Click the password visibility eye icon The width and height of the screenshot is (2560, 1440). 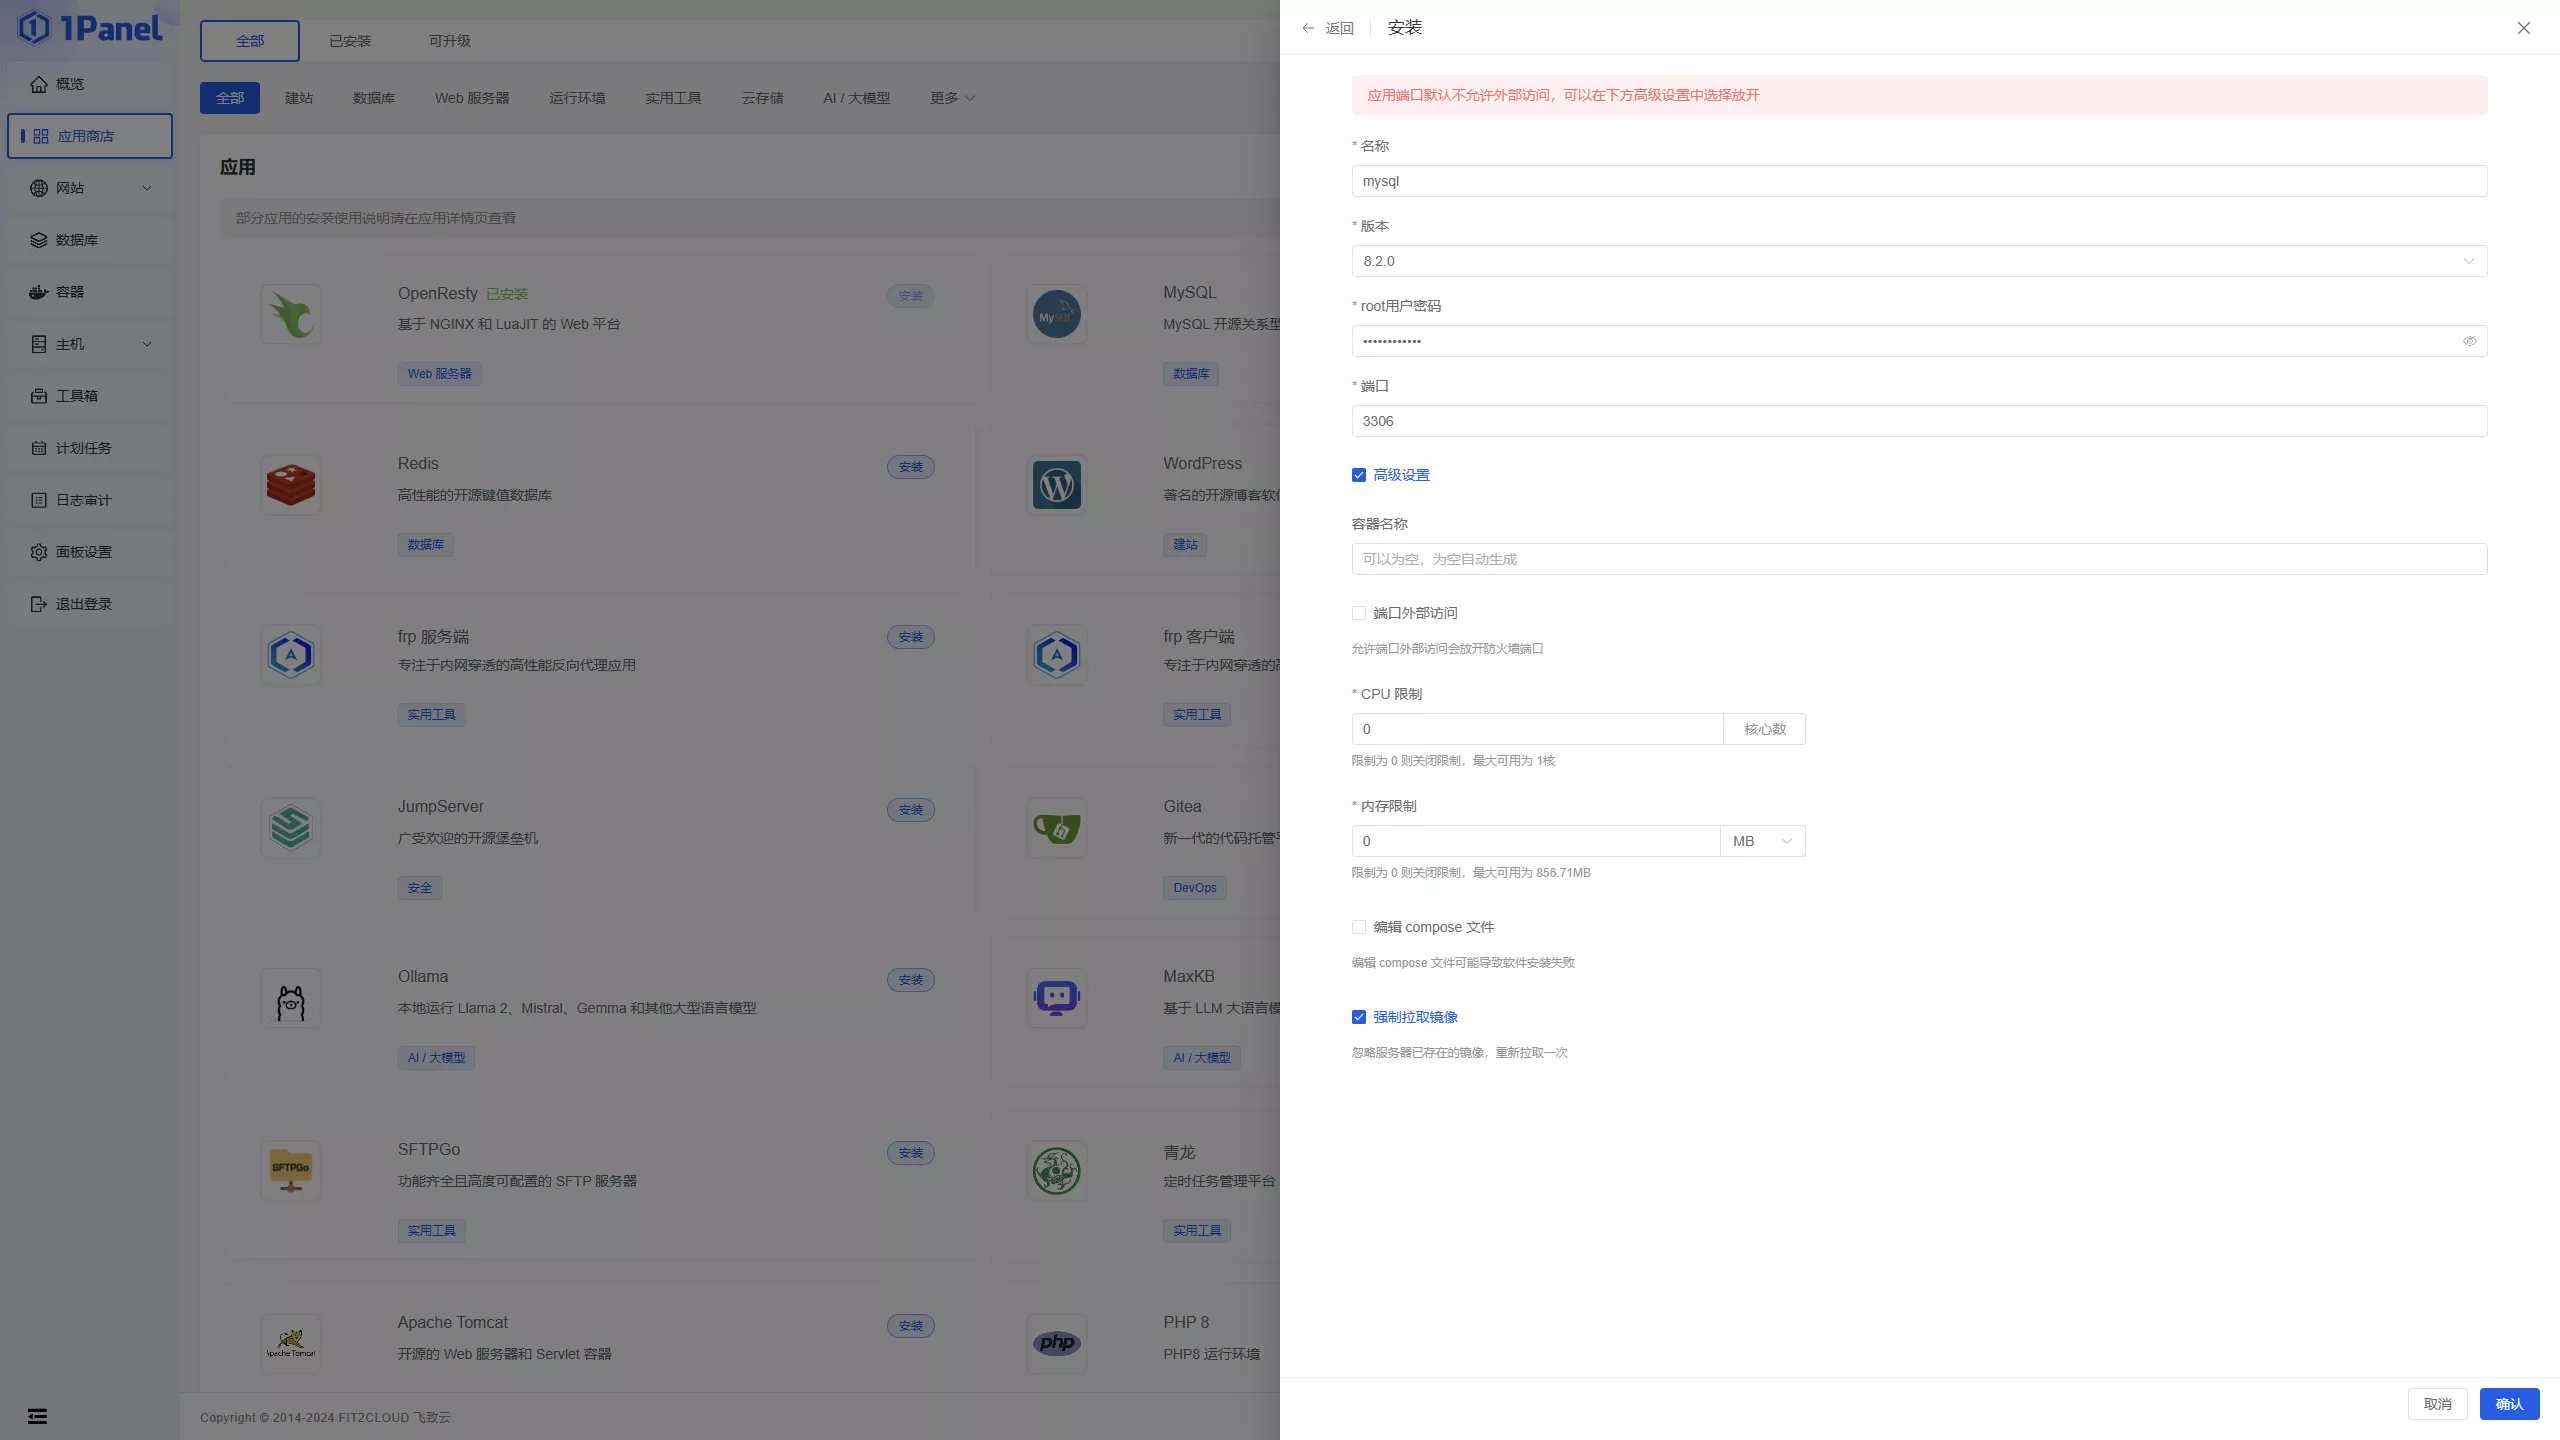(2469, 341)
